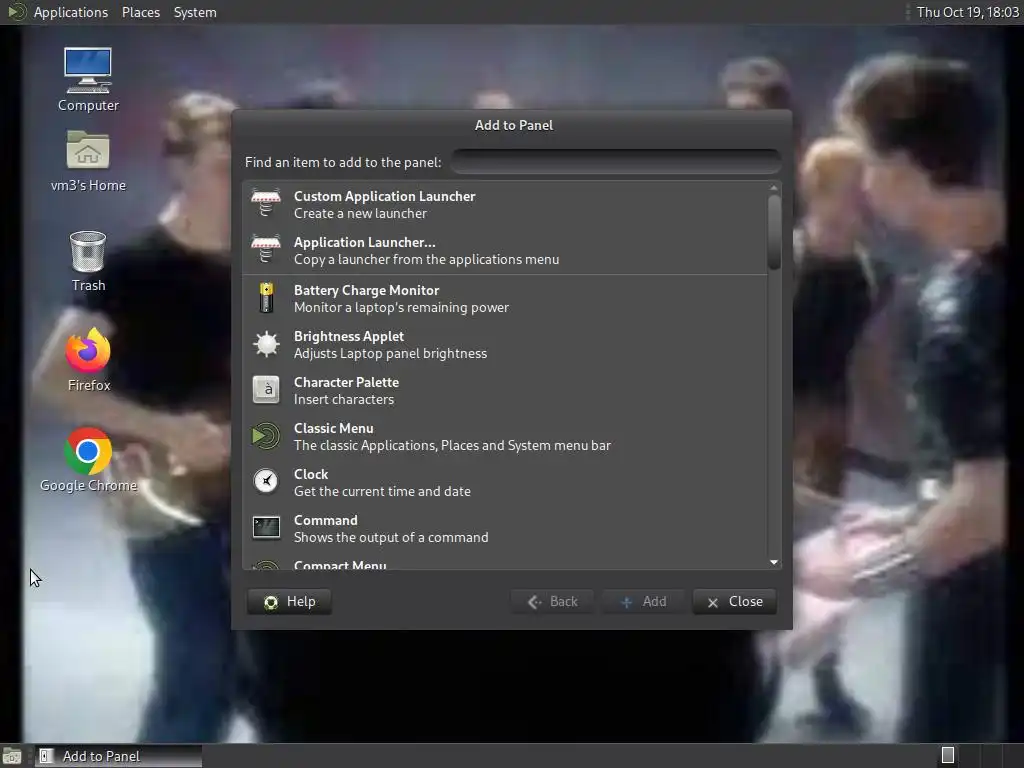Select the Classic Menu icon
Image resolution: width=1024 pixels, height=768 pixels.
pyautogui.click(x=266, y=436)
